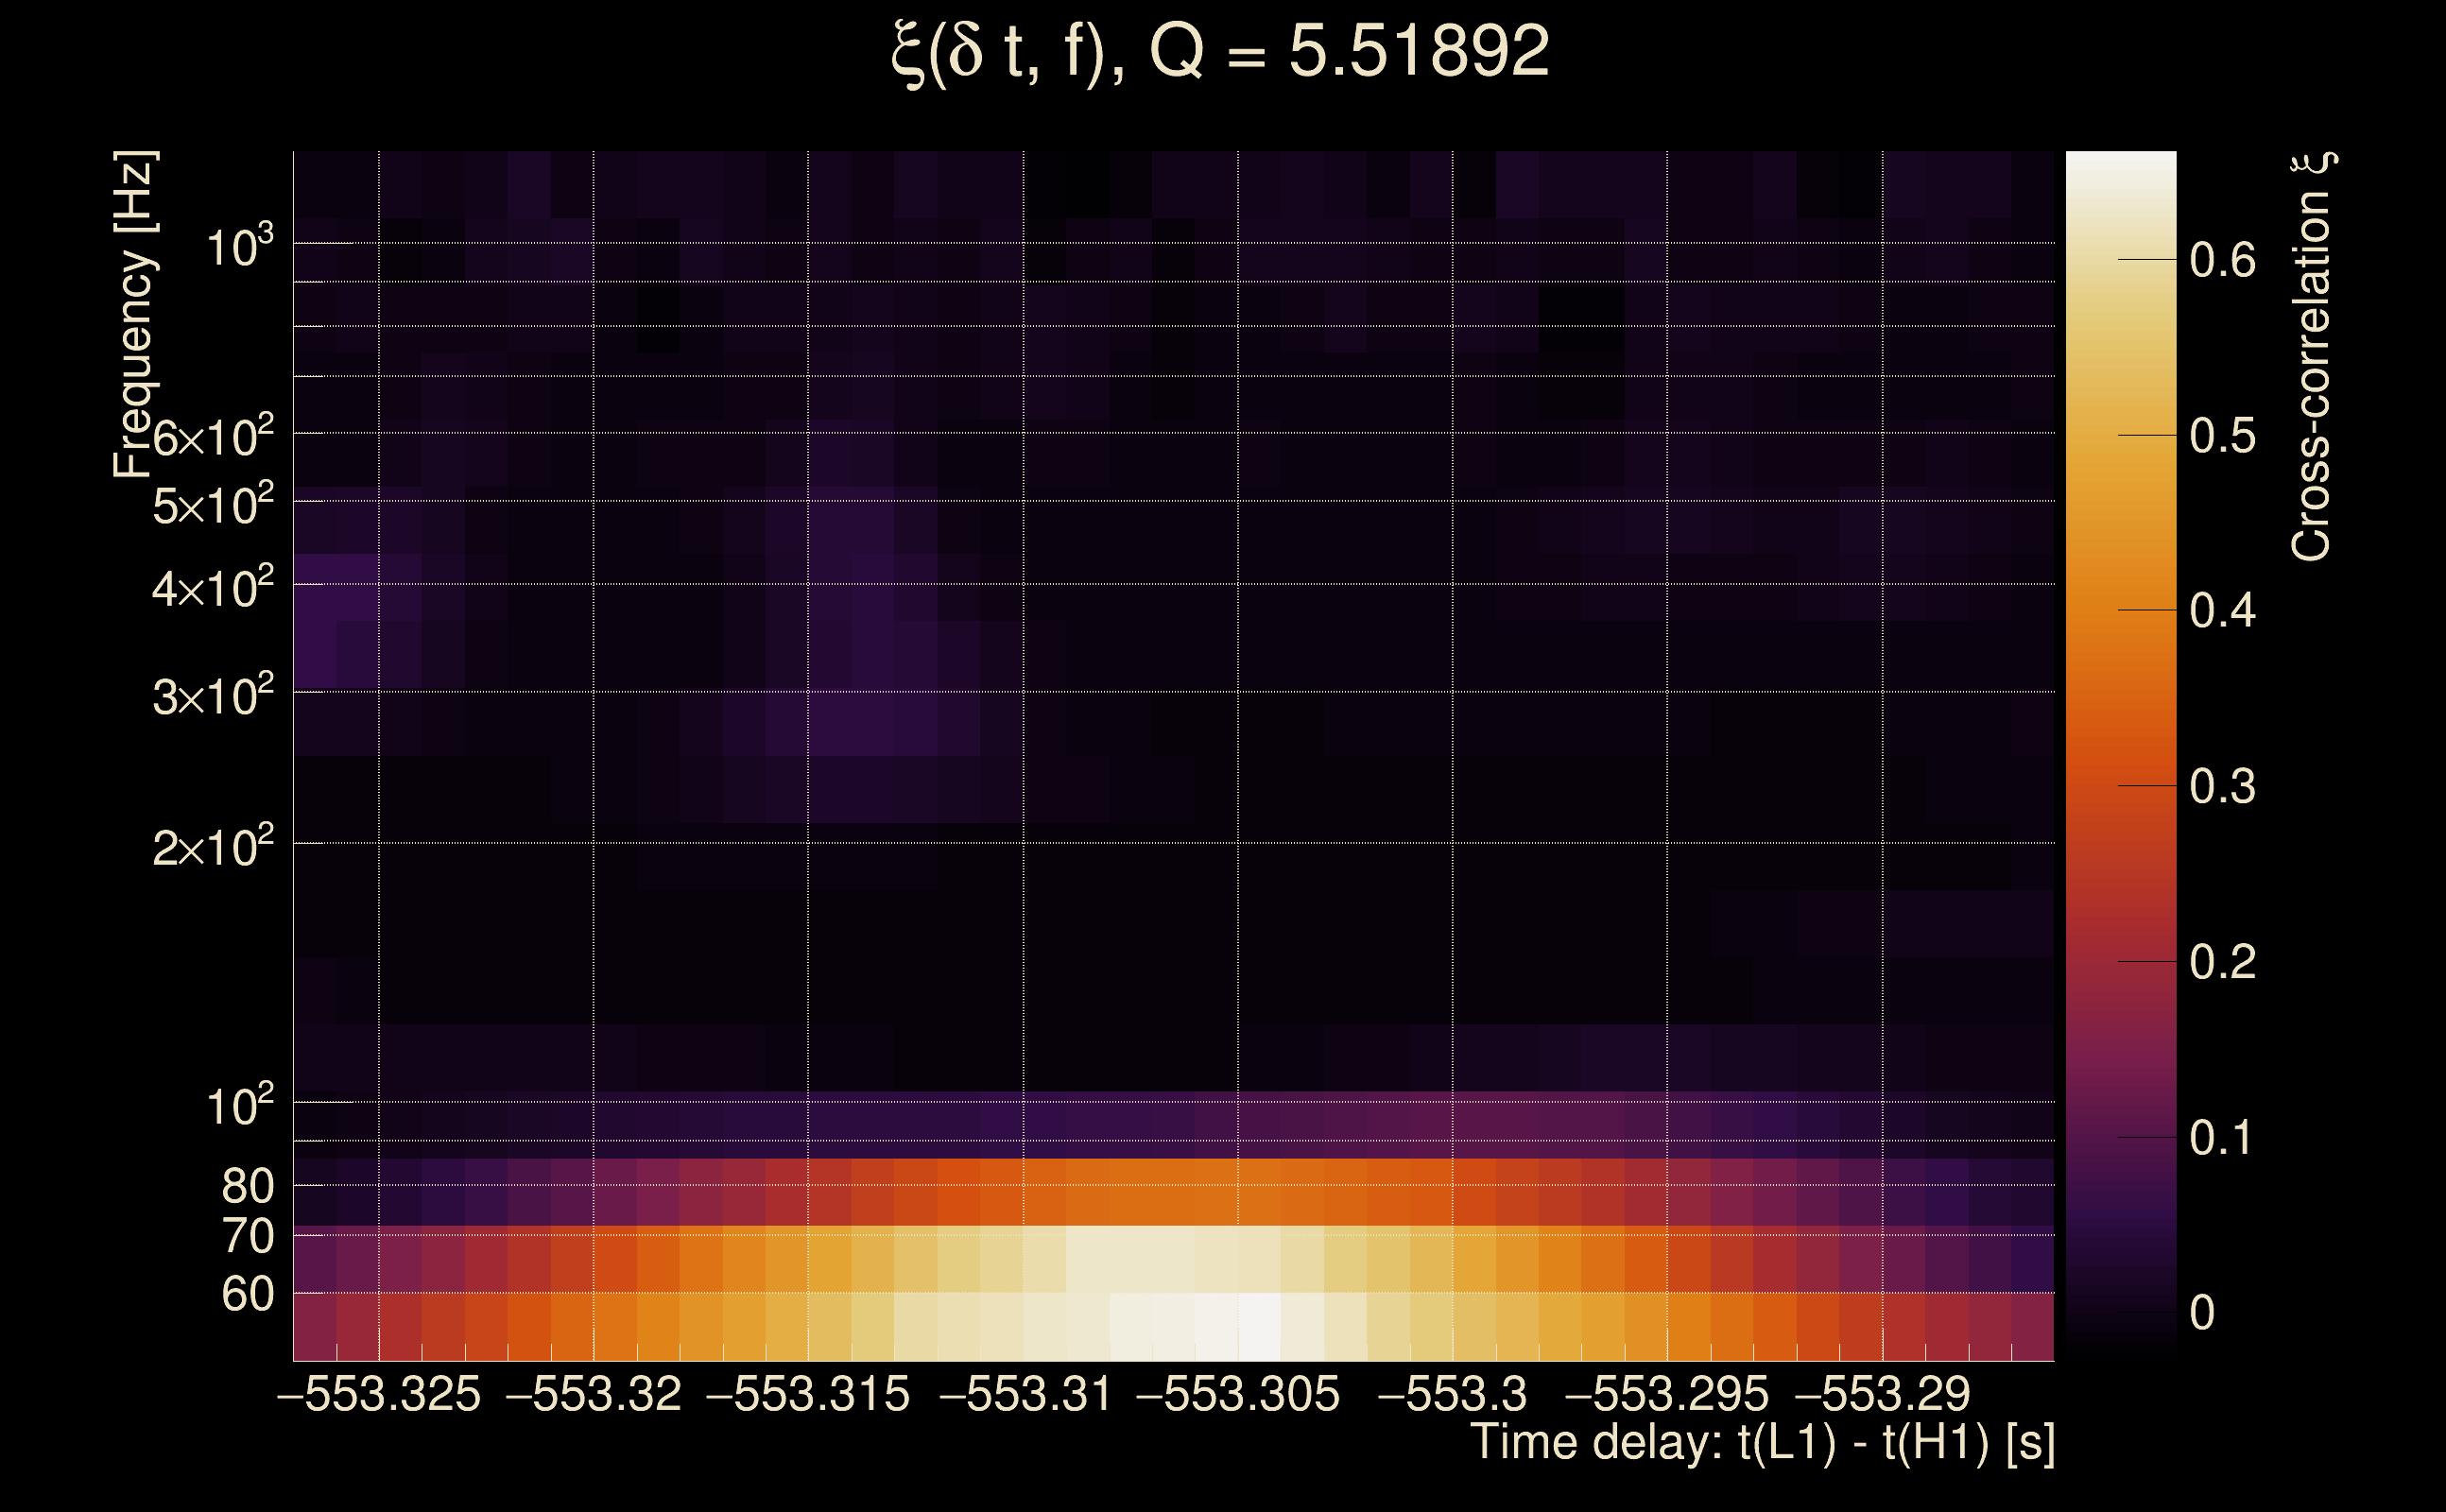Click the -553.3 tick label on the x-axis
Viewport: 2446px width, 1512px height.
pyautogui.click(x=1452, y=1394)
